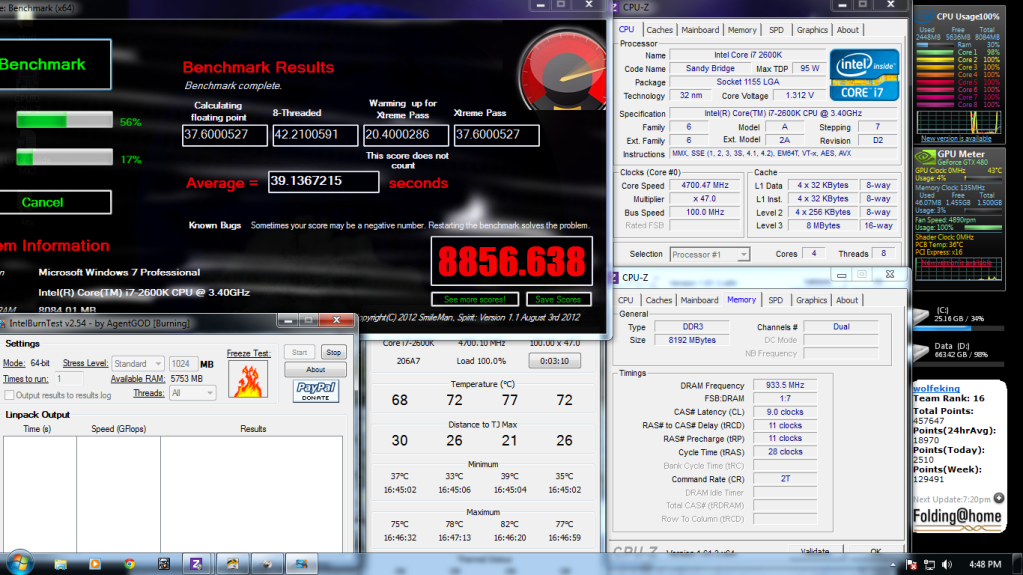Open the volume speaker tray icon

(x=947, y=565)
